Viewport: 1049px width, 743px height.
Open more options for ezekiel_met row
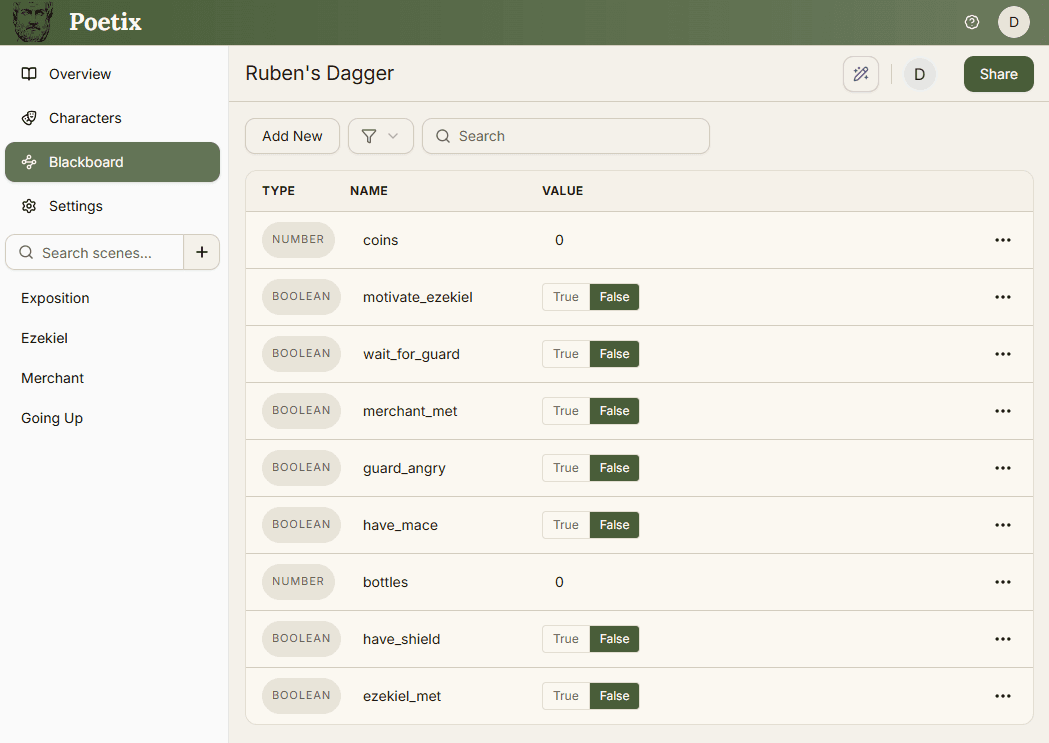1002,696
